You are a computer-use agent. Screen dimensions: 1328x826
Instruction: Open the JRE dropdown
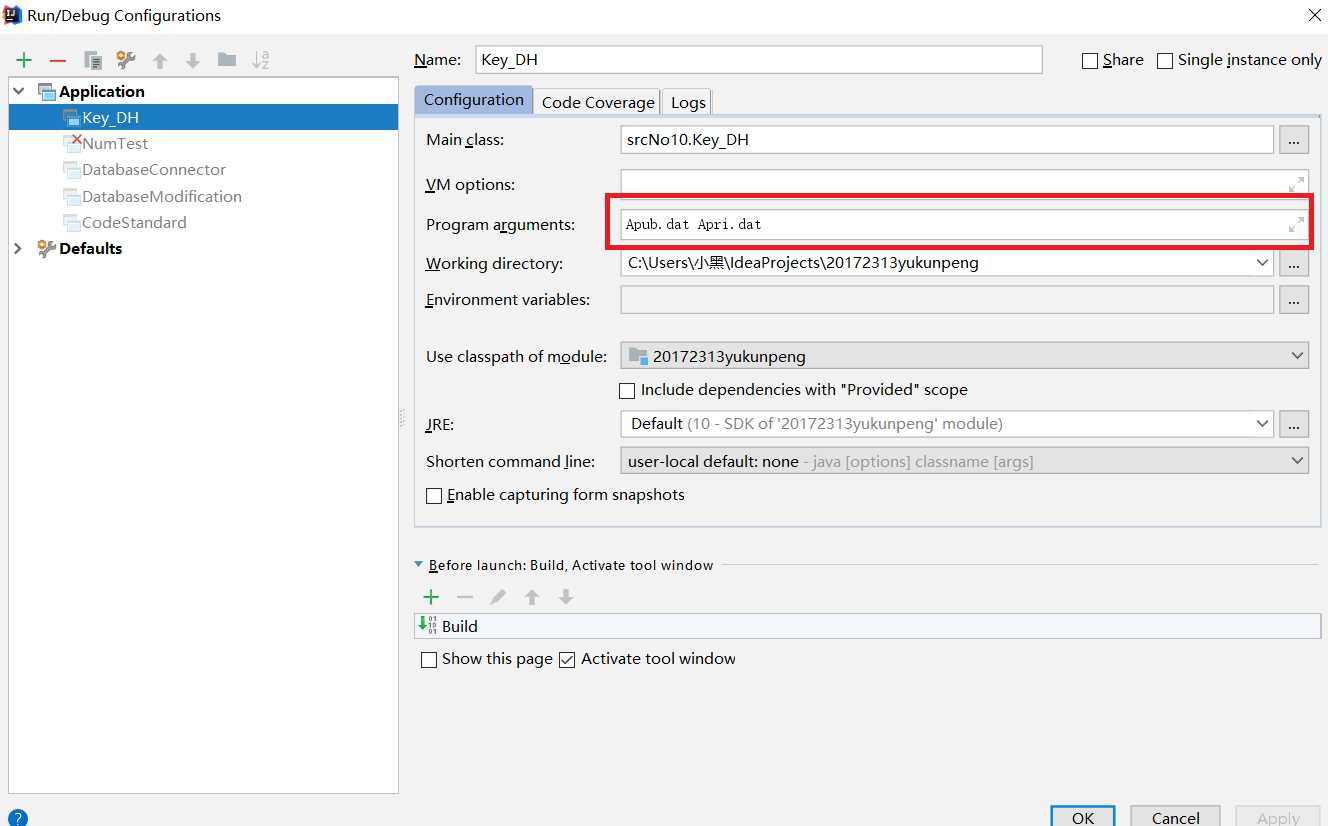tap(1262, 424)
